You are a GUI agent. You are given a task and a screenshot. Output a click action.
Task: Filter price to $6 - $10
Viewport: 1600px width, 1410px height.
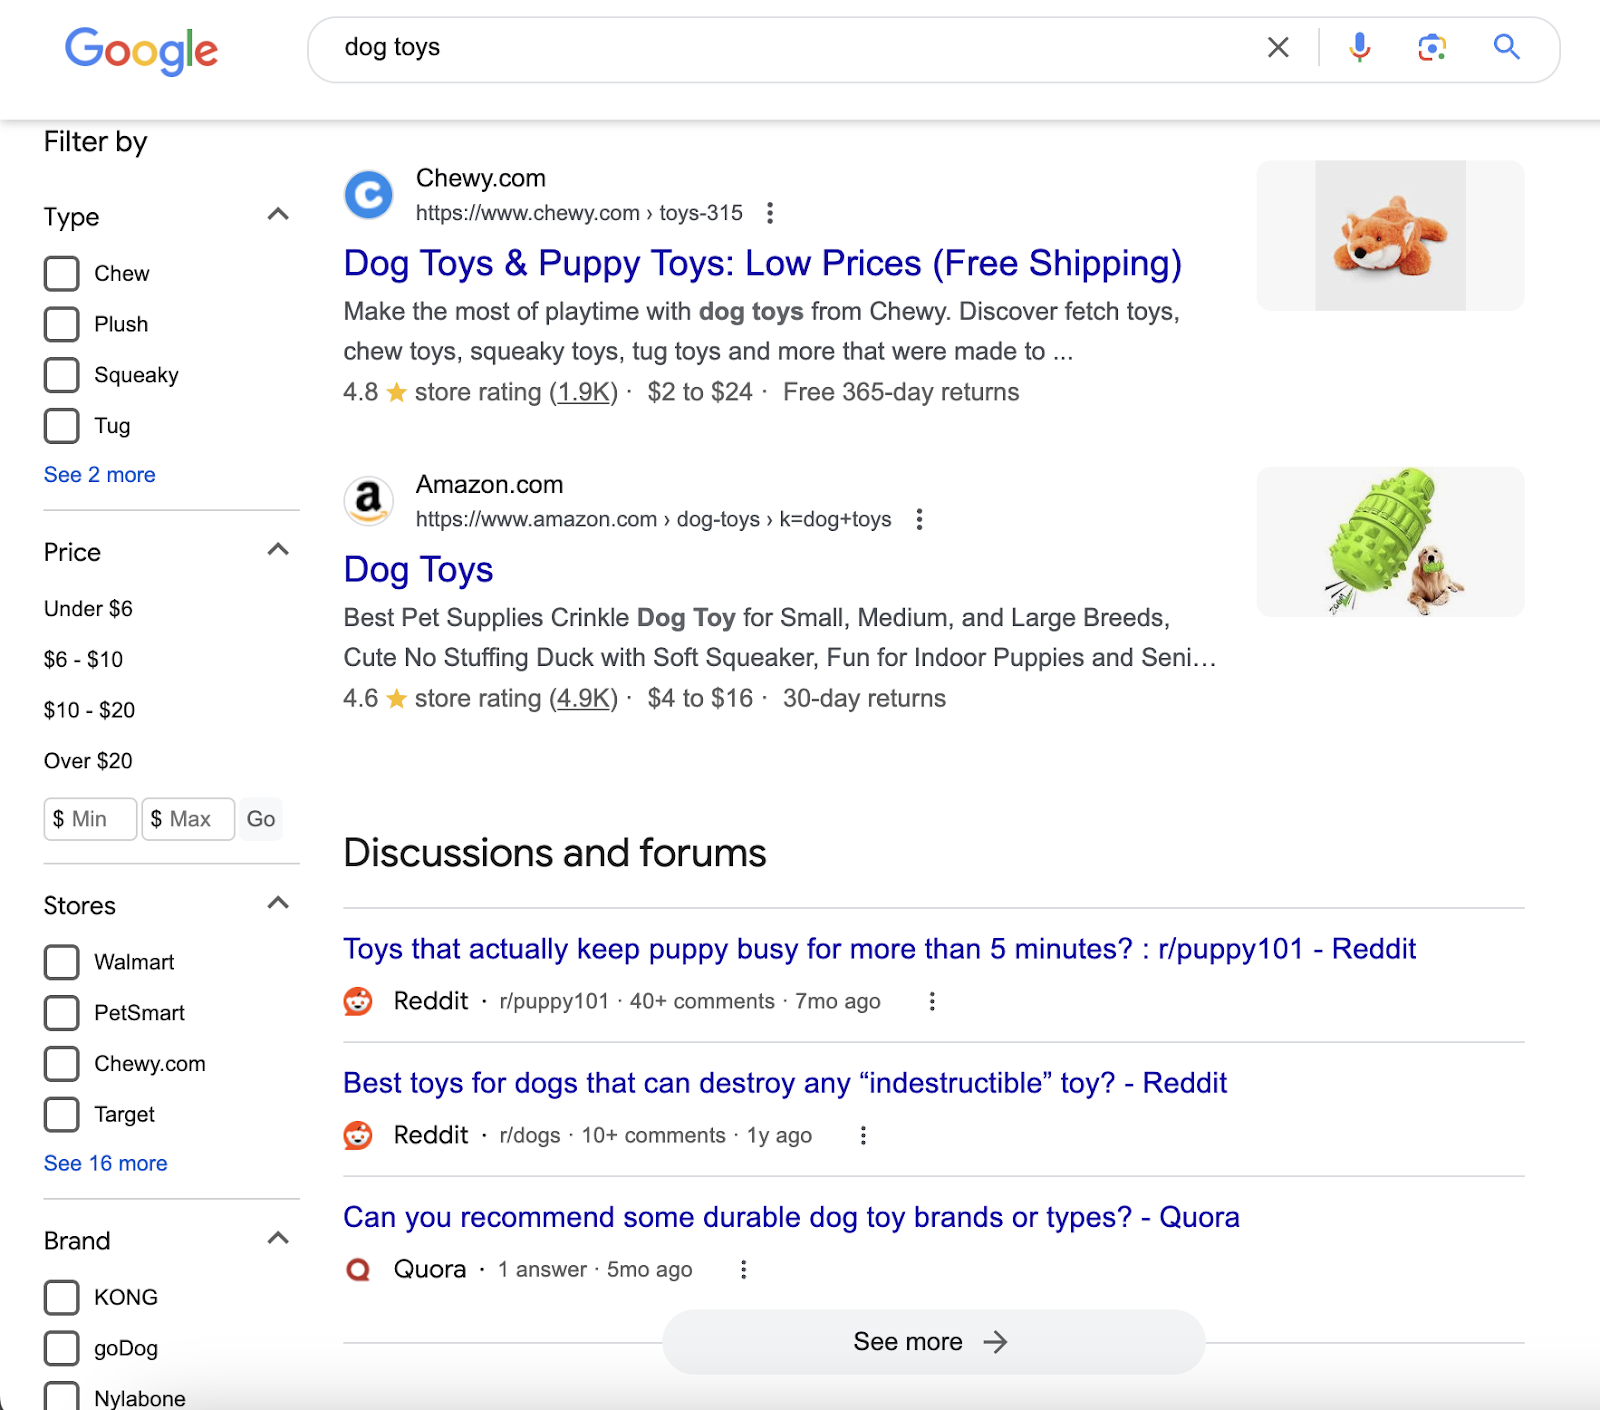pos(83,660)
